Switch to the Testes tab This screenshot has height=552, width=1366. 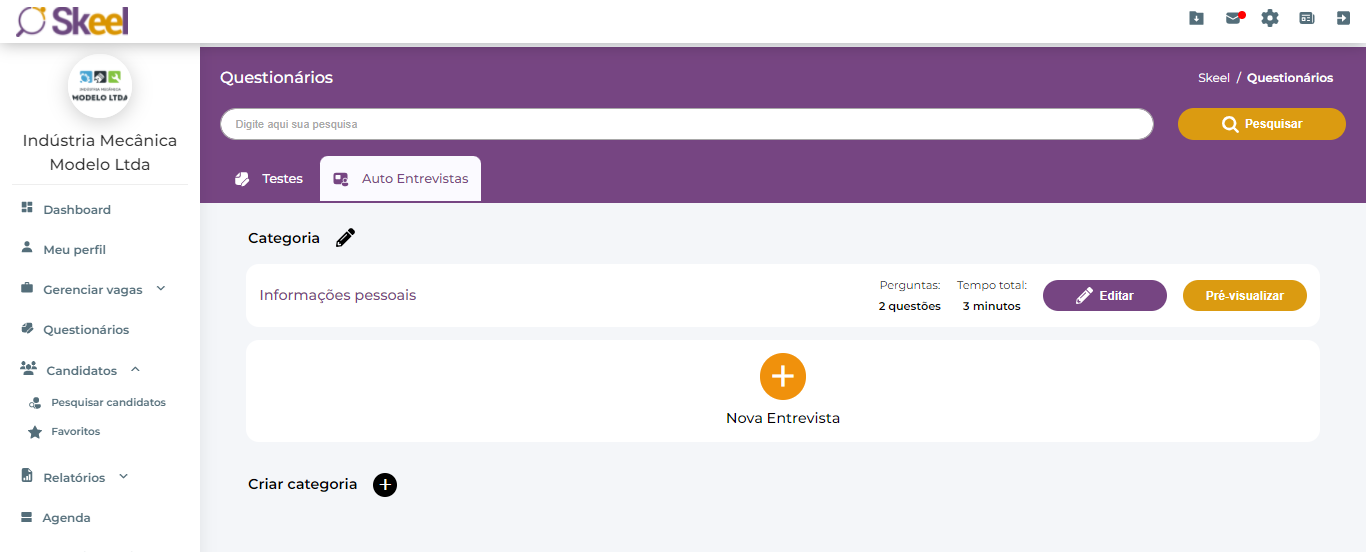pos(269,179)
